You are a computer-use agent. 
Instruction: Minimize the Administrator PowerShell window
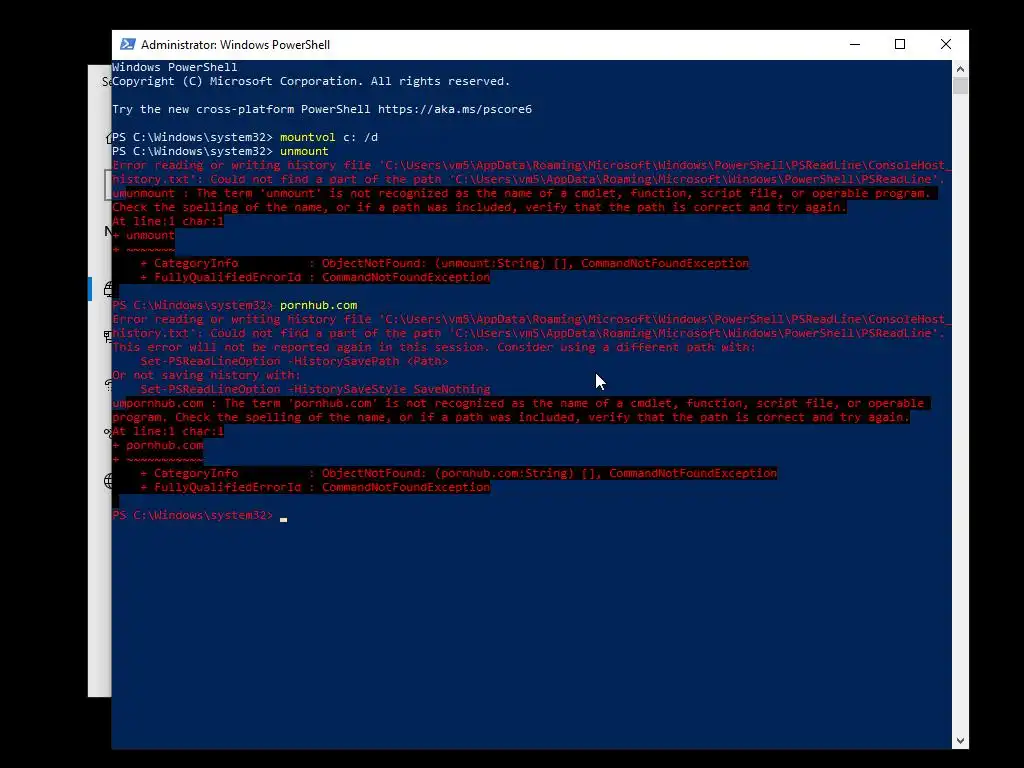point(854,44)
